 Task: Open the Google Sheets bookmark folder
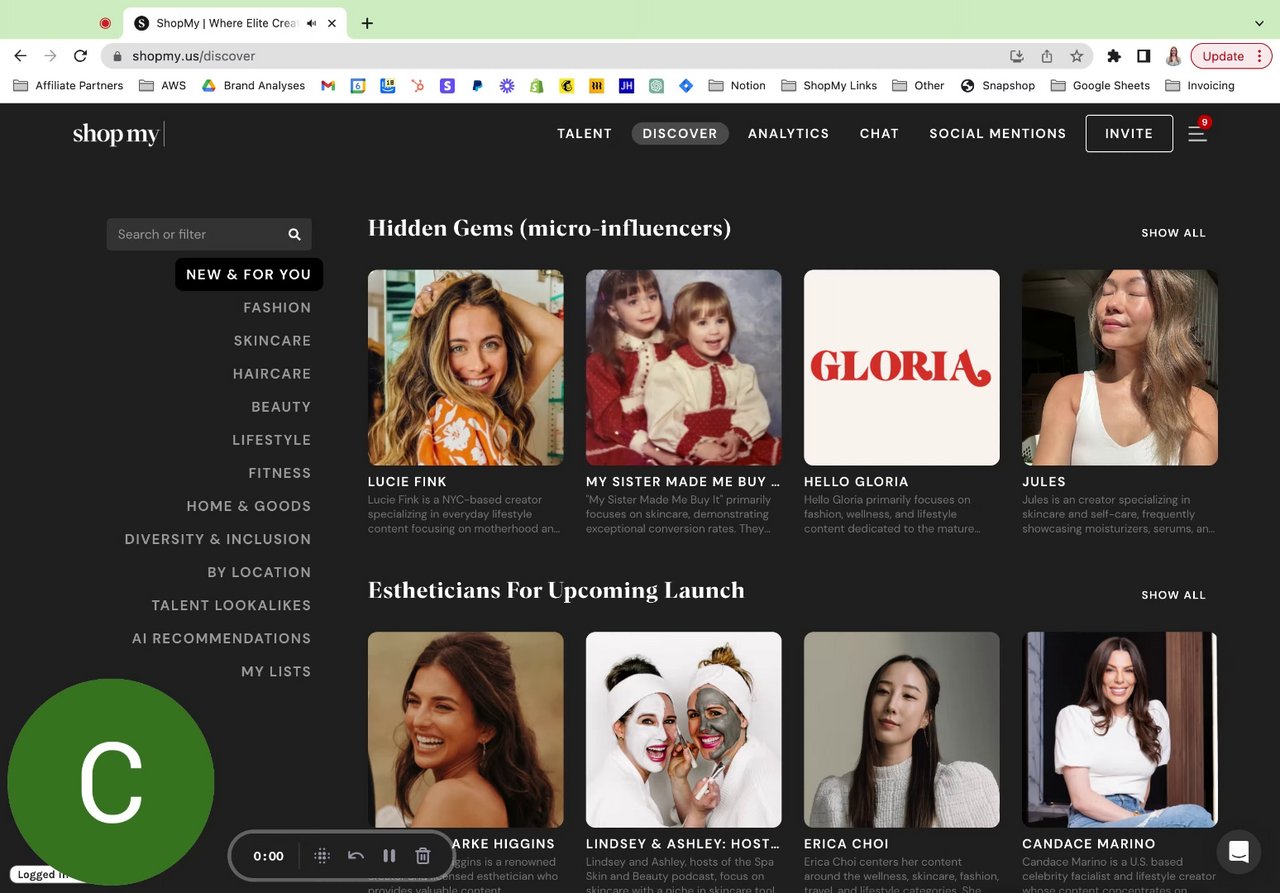pos(1100,86)
